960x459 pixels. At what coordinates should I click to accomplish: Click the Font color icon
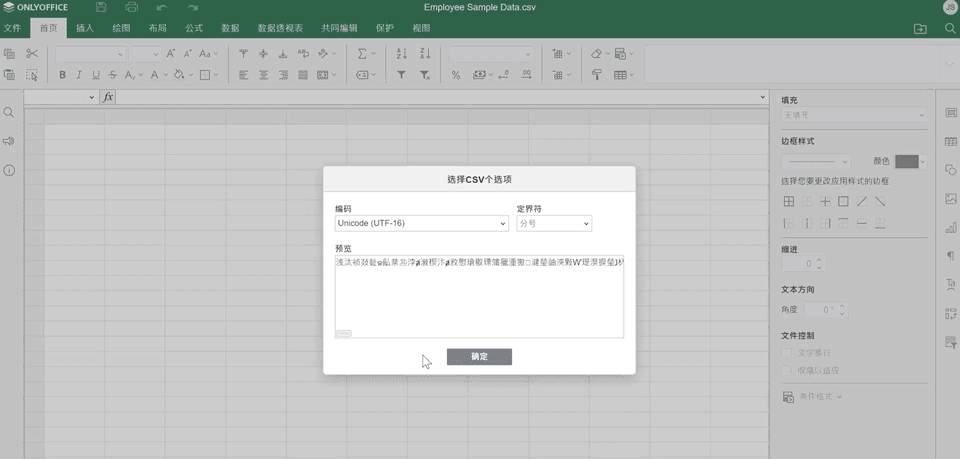click(x=155, y=75)
